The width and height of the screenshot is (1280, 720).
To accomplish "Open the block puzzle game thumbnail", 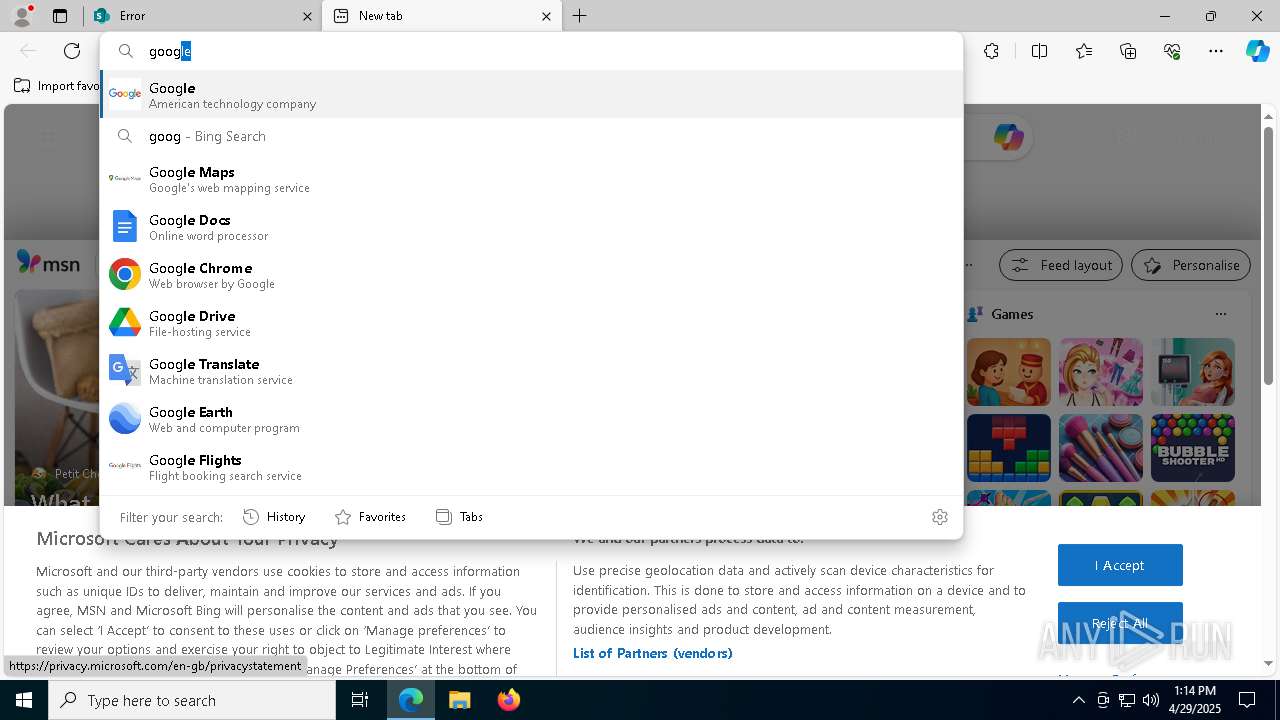I will 1009,448.
